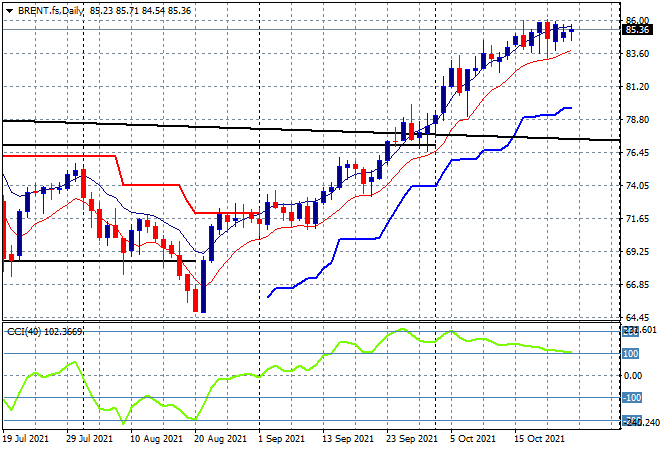Click the triangle arrow before BRENT.fs

(9, 11)
